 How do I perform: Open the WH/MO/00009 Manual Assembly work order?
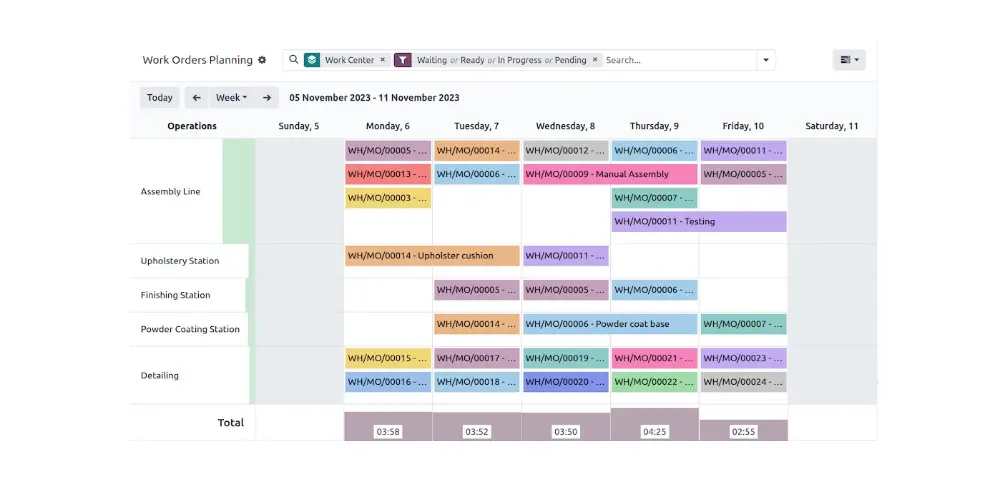tap(610, 174)
